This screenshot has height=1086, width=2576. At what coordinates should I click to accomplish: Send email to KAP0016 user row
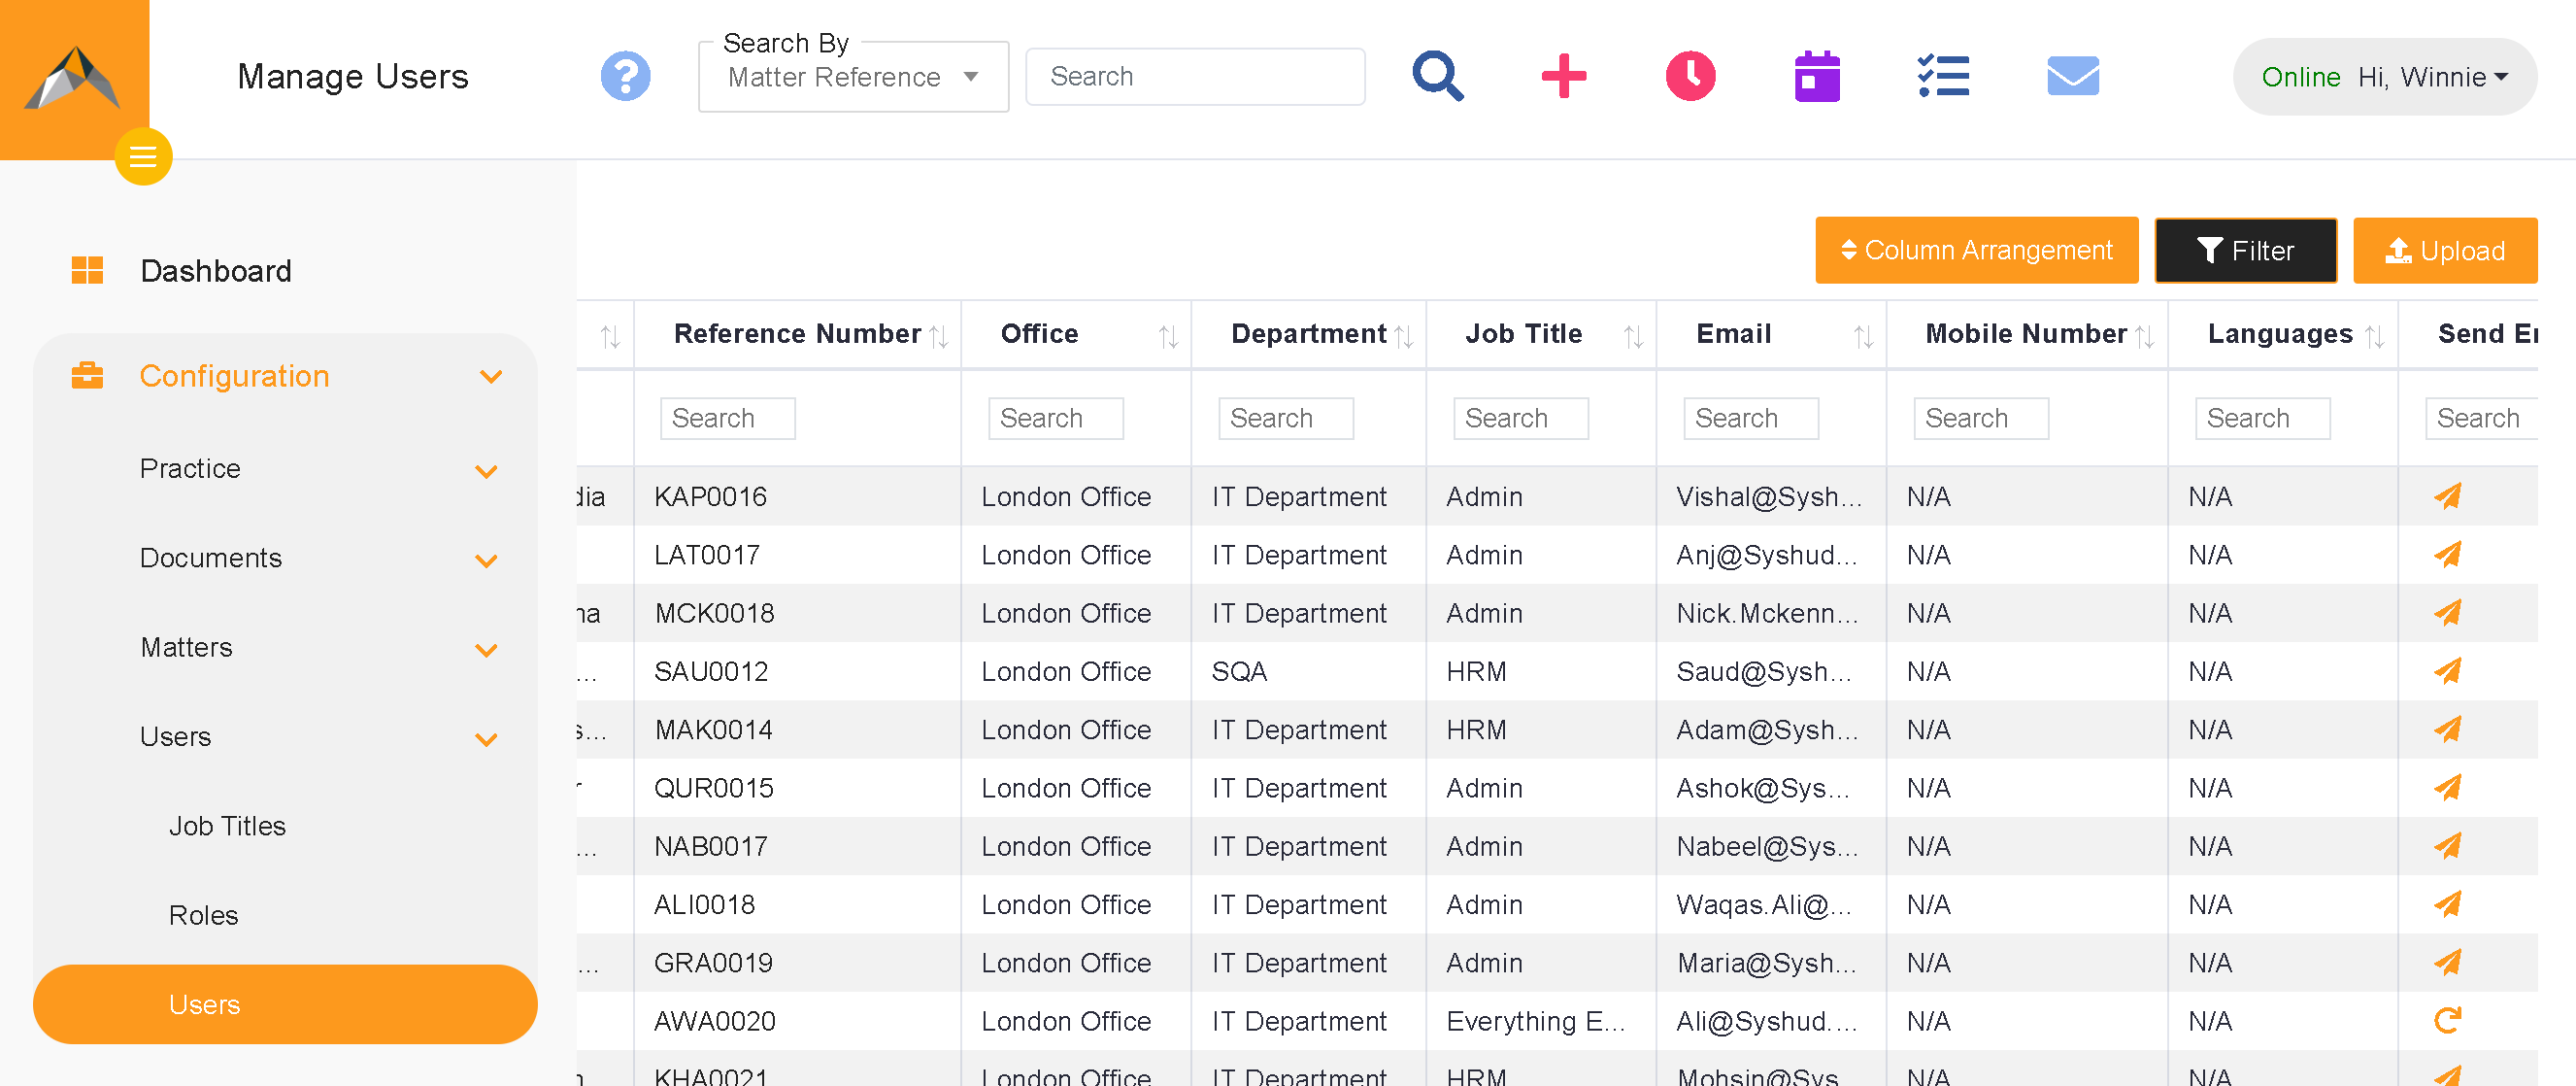pyautogui.click(x=2447, y=496)
